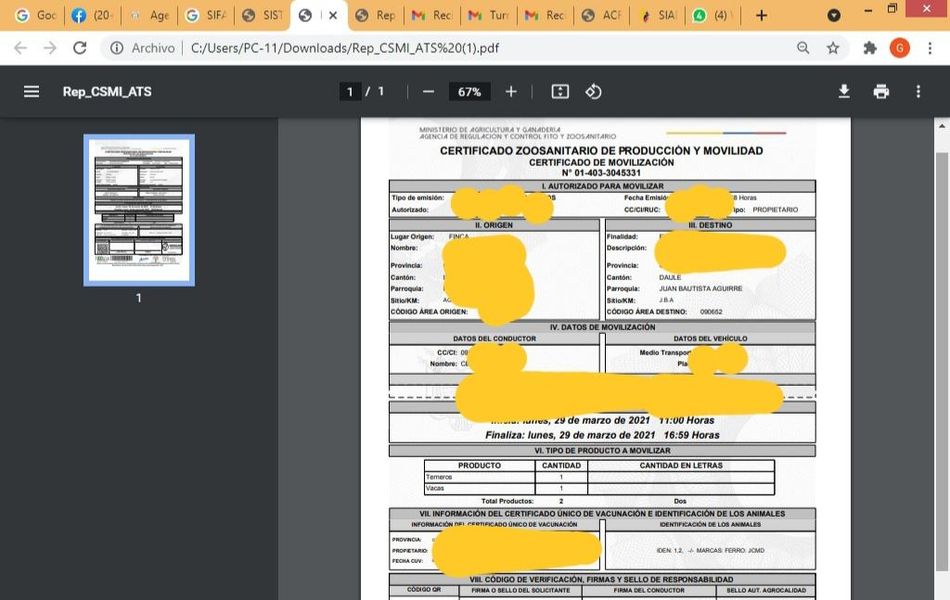Print the PDF document
Viewport: 950px width, 600px height.
pos(881,91)
